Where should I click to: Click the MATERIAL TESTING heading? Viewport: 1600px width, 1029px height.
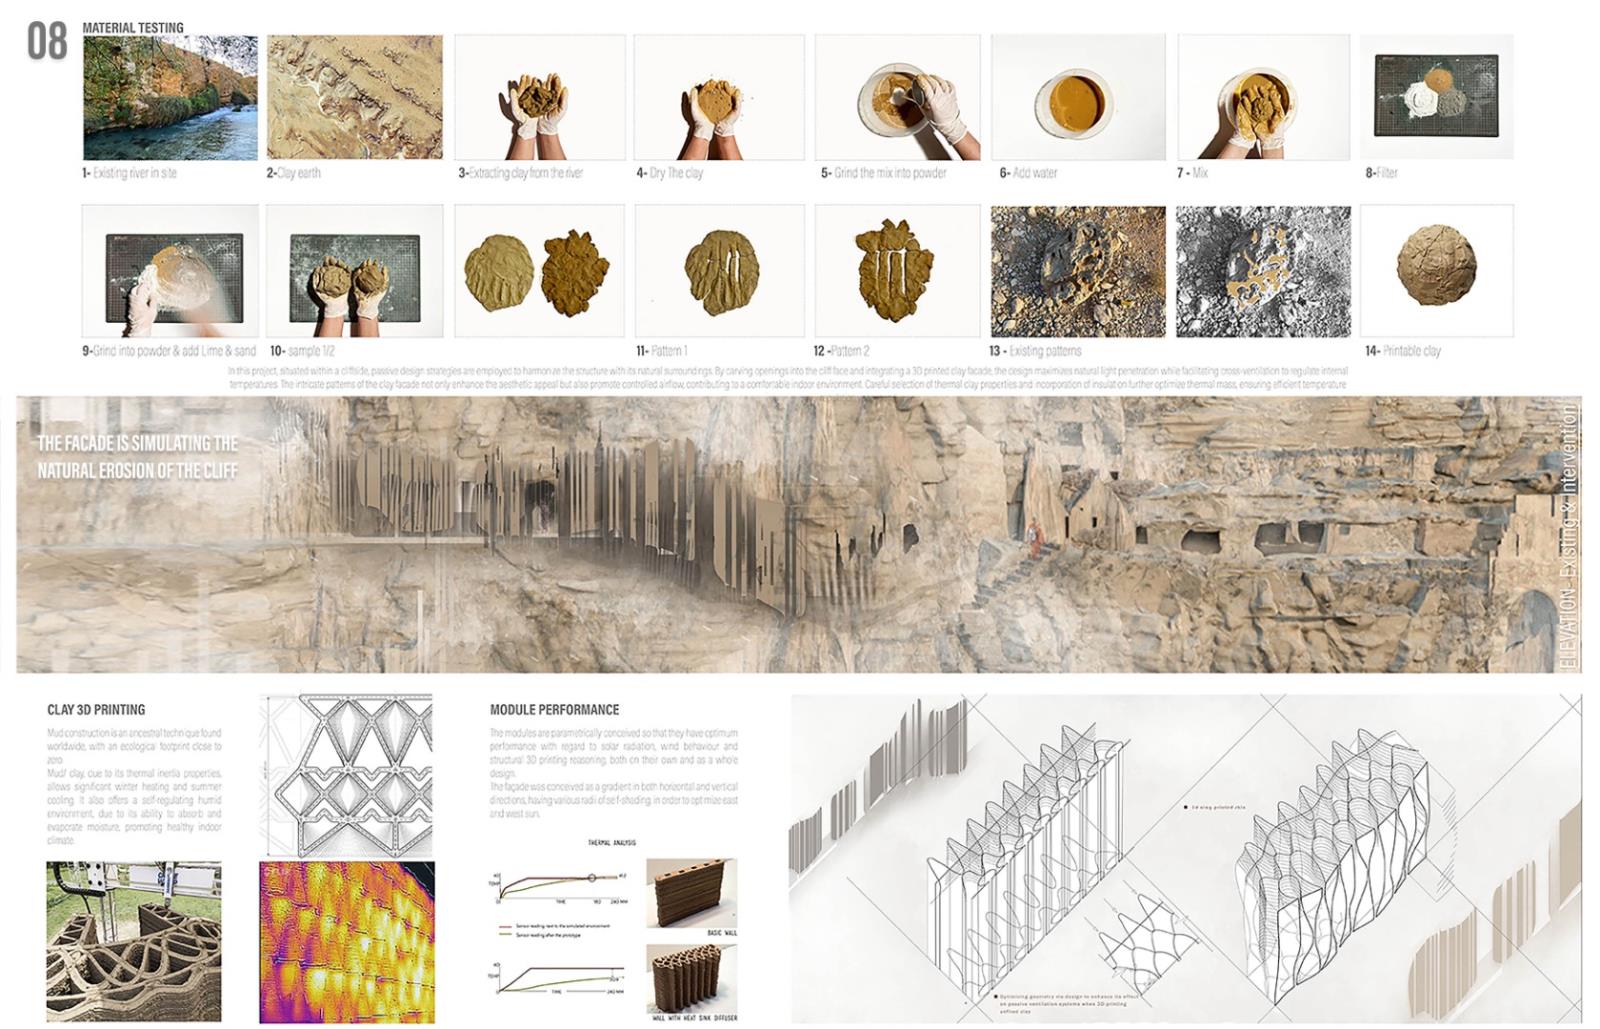coord(133,28)
